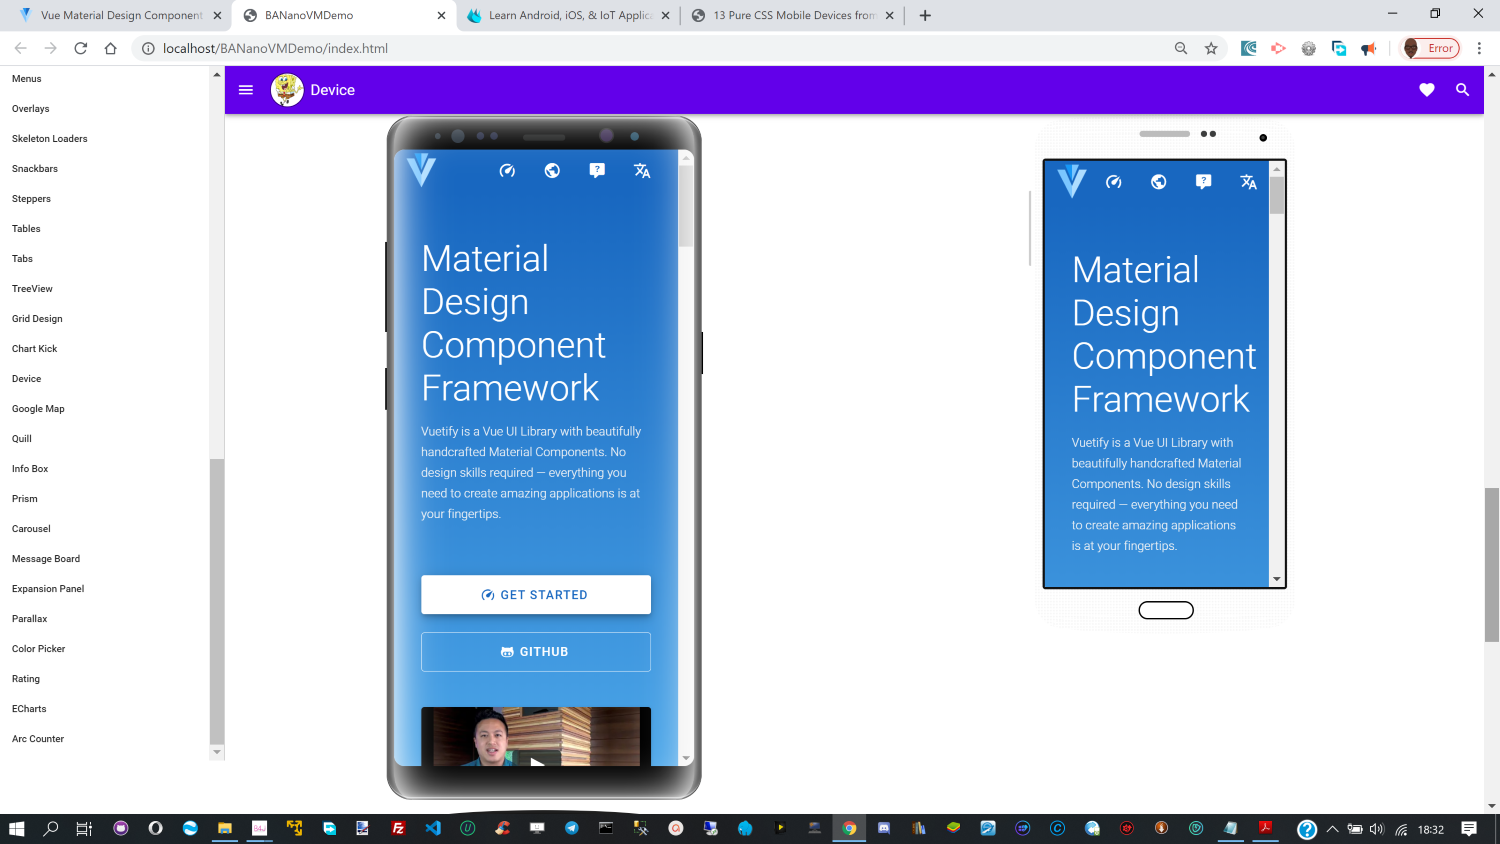1500x844 pixels.
Task: Go to Grid Design in sidebar
Action: tap(37, 319)
